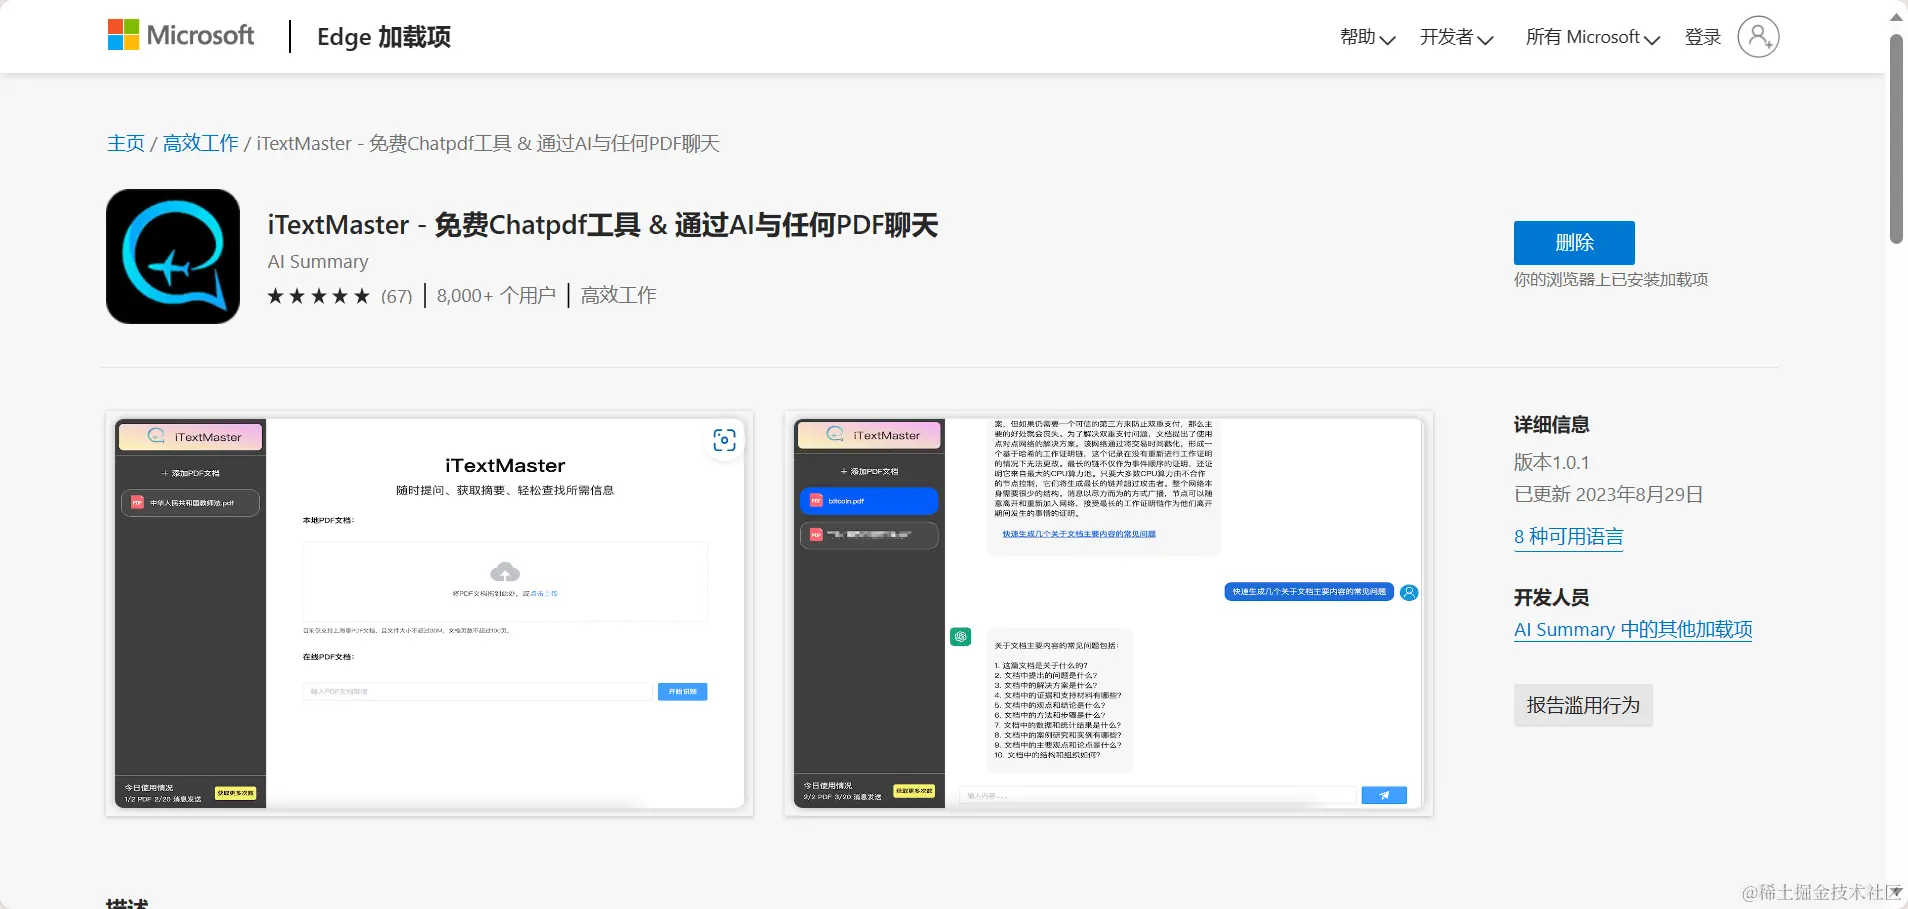Image resolution: width=1908 pixels, height=909 pixels.
Task: Go to 主页 breadcrumb link
Action: tap(126, 143)
